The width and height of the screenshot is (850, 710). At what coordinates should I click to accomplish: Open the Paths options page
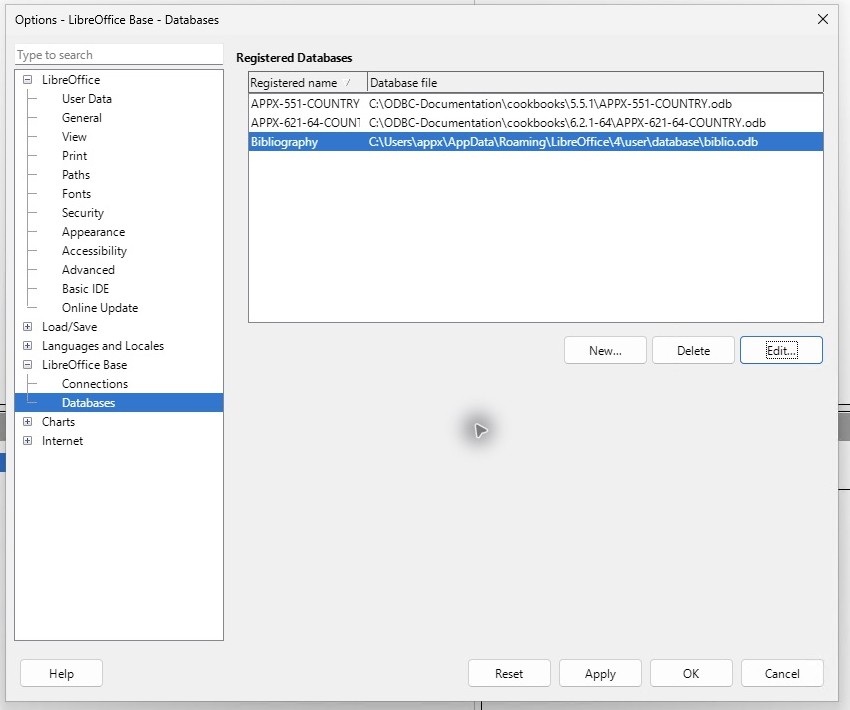[76, 175]
